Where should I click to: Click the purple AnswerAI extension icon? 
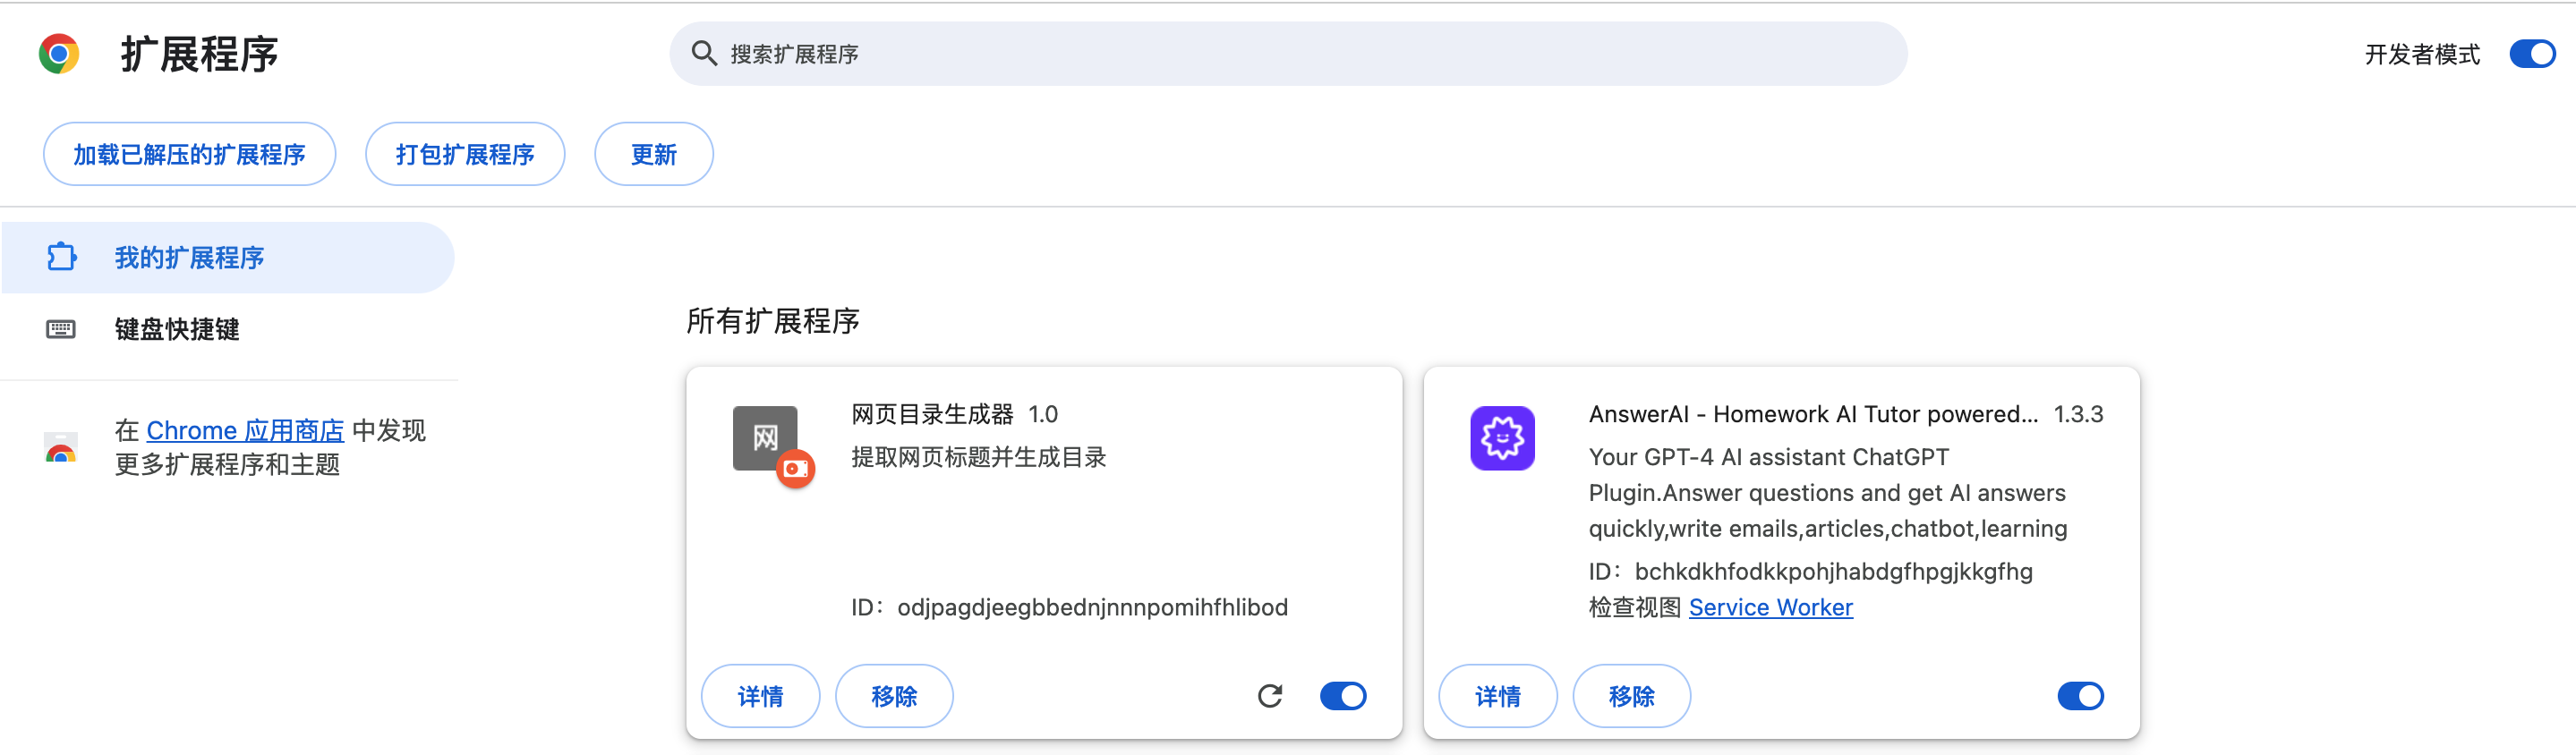pos(1502,438)
